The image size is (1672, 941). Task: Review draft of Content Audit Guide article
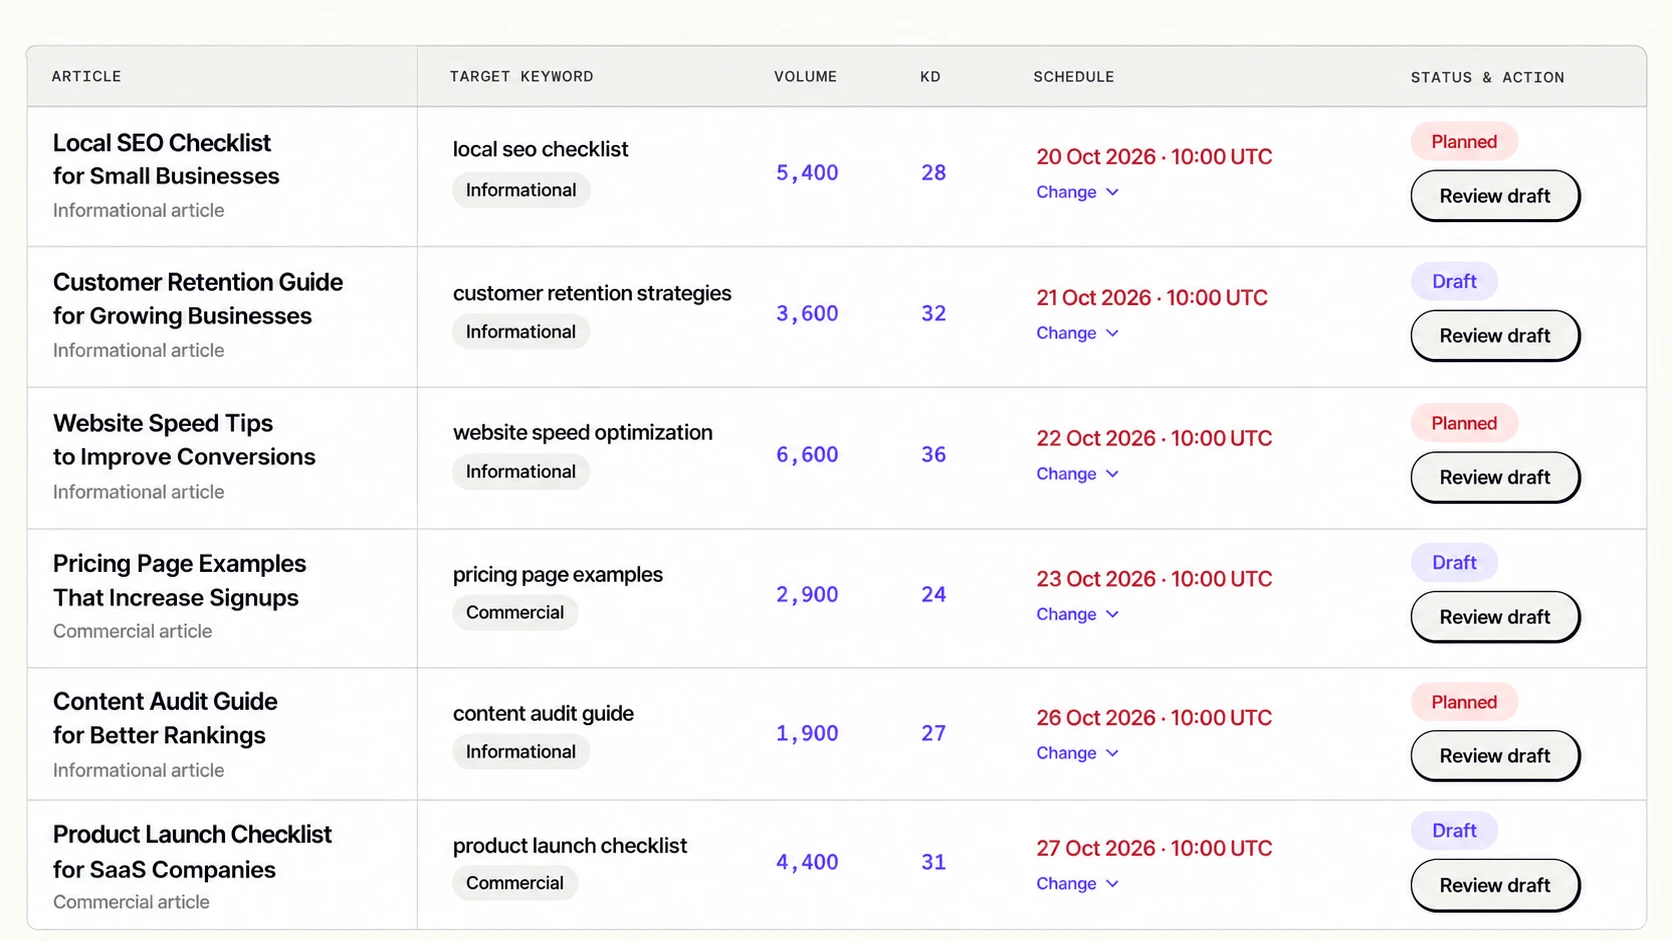pos(1495,756)
